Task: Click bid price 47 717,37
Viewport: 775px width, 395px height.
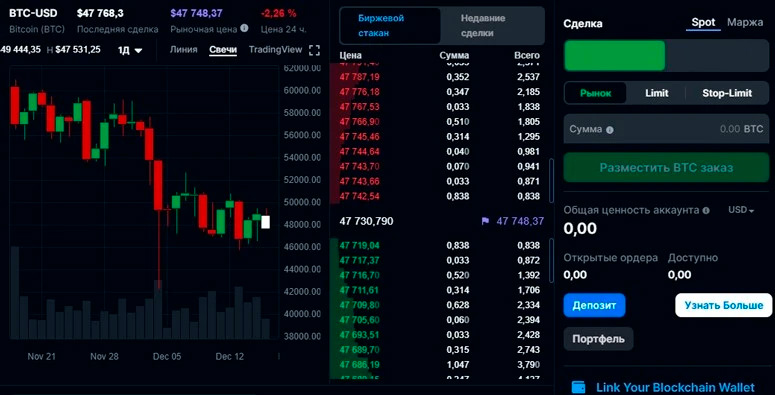Action: point(359,260)
